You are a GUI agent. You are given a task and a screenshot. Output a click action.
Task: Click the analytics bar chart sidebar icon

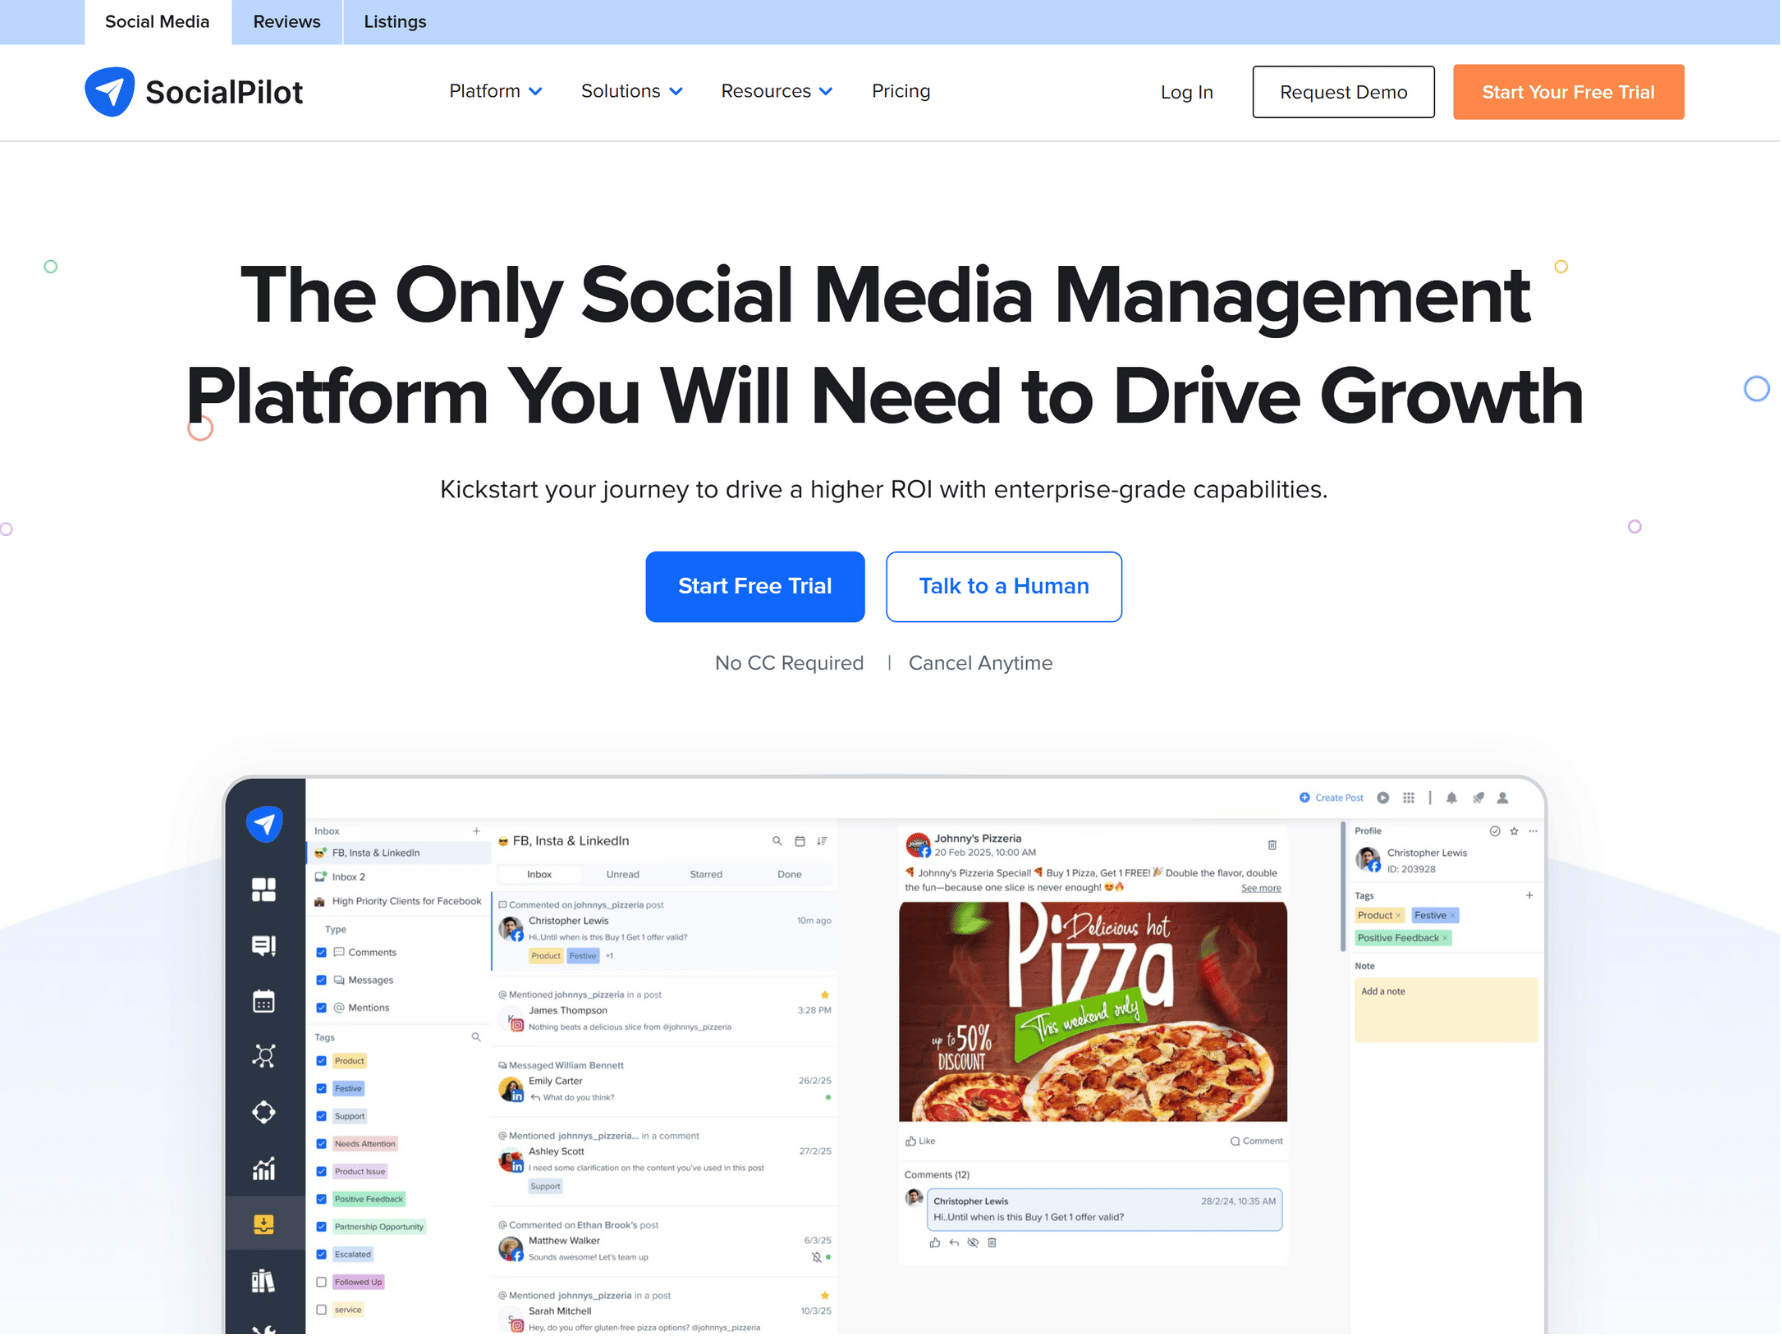[x=264, y=1169]
